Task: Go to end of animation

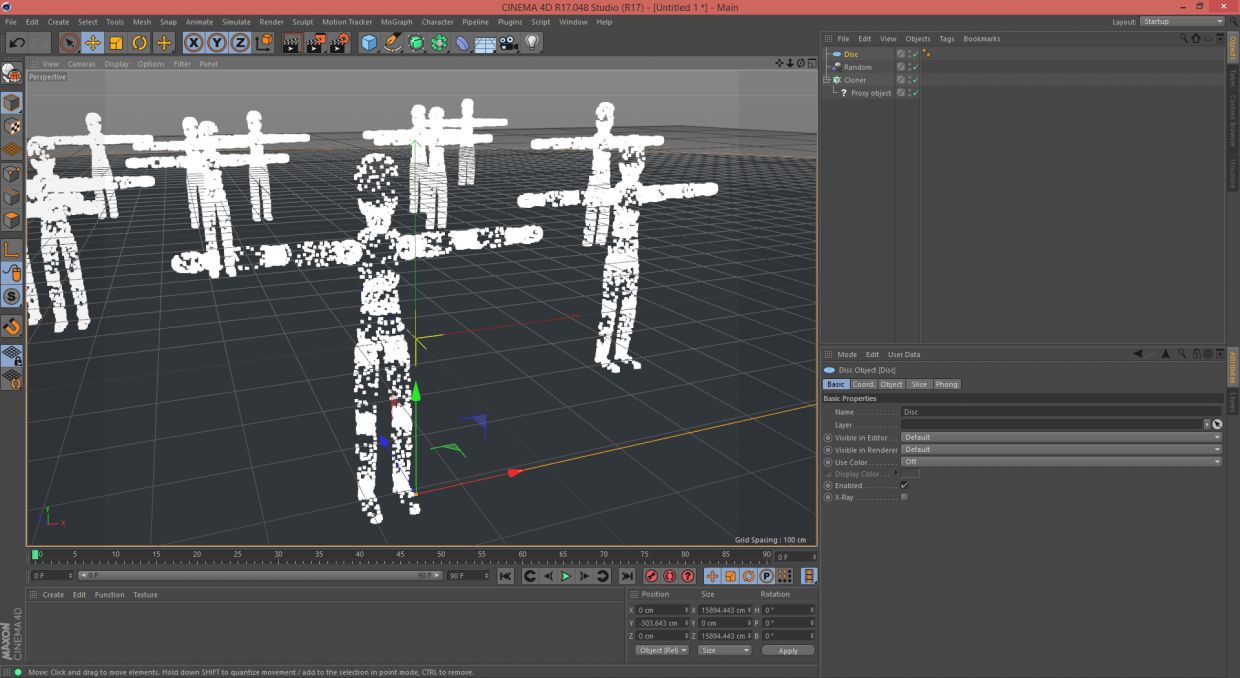Action: [627, 576]
